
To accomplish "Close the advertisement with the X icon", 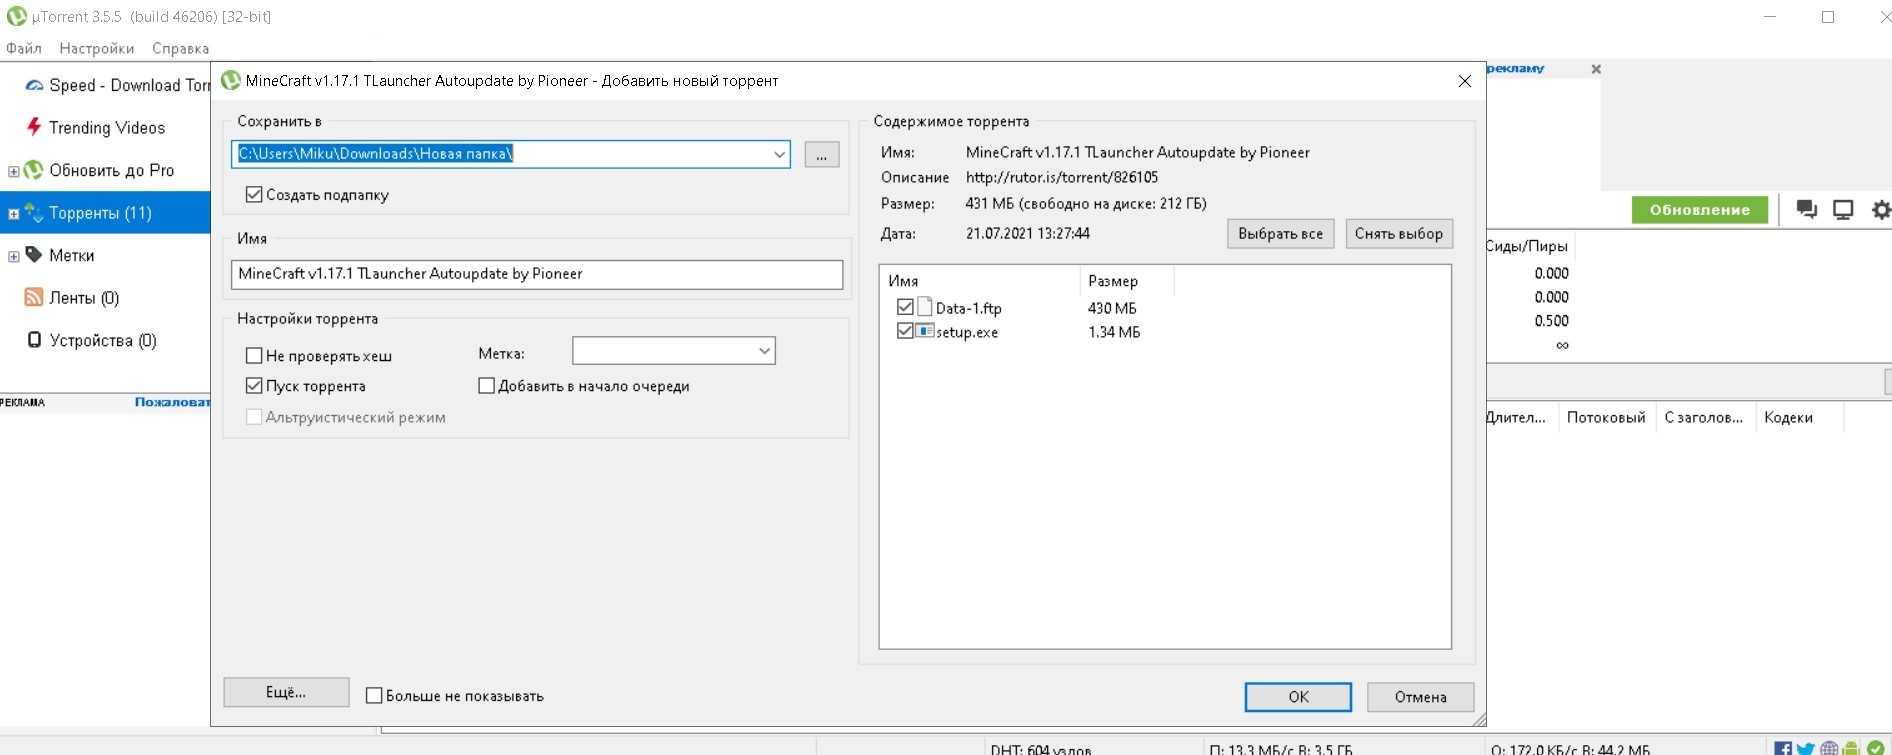I will (x=1596, y=69).
